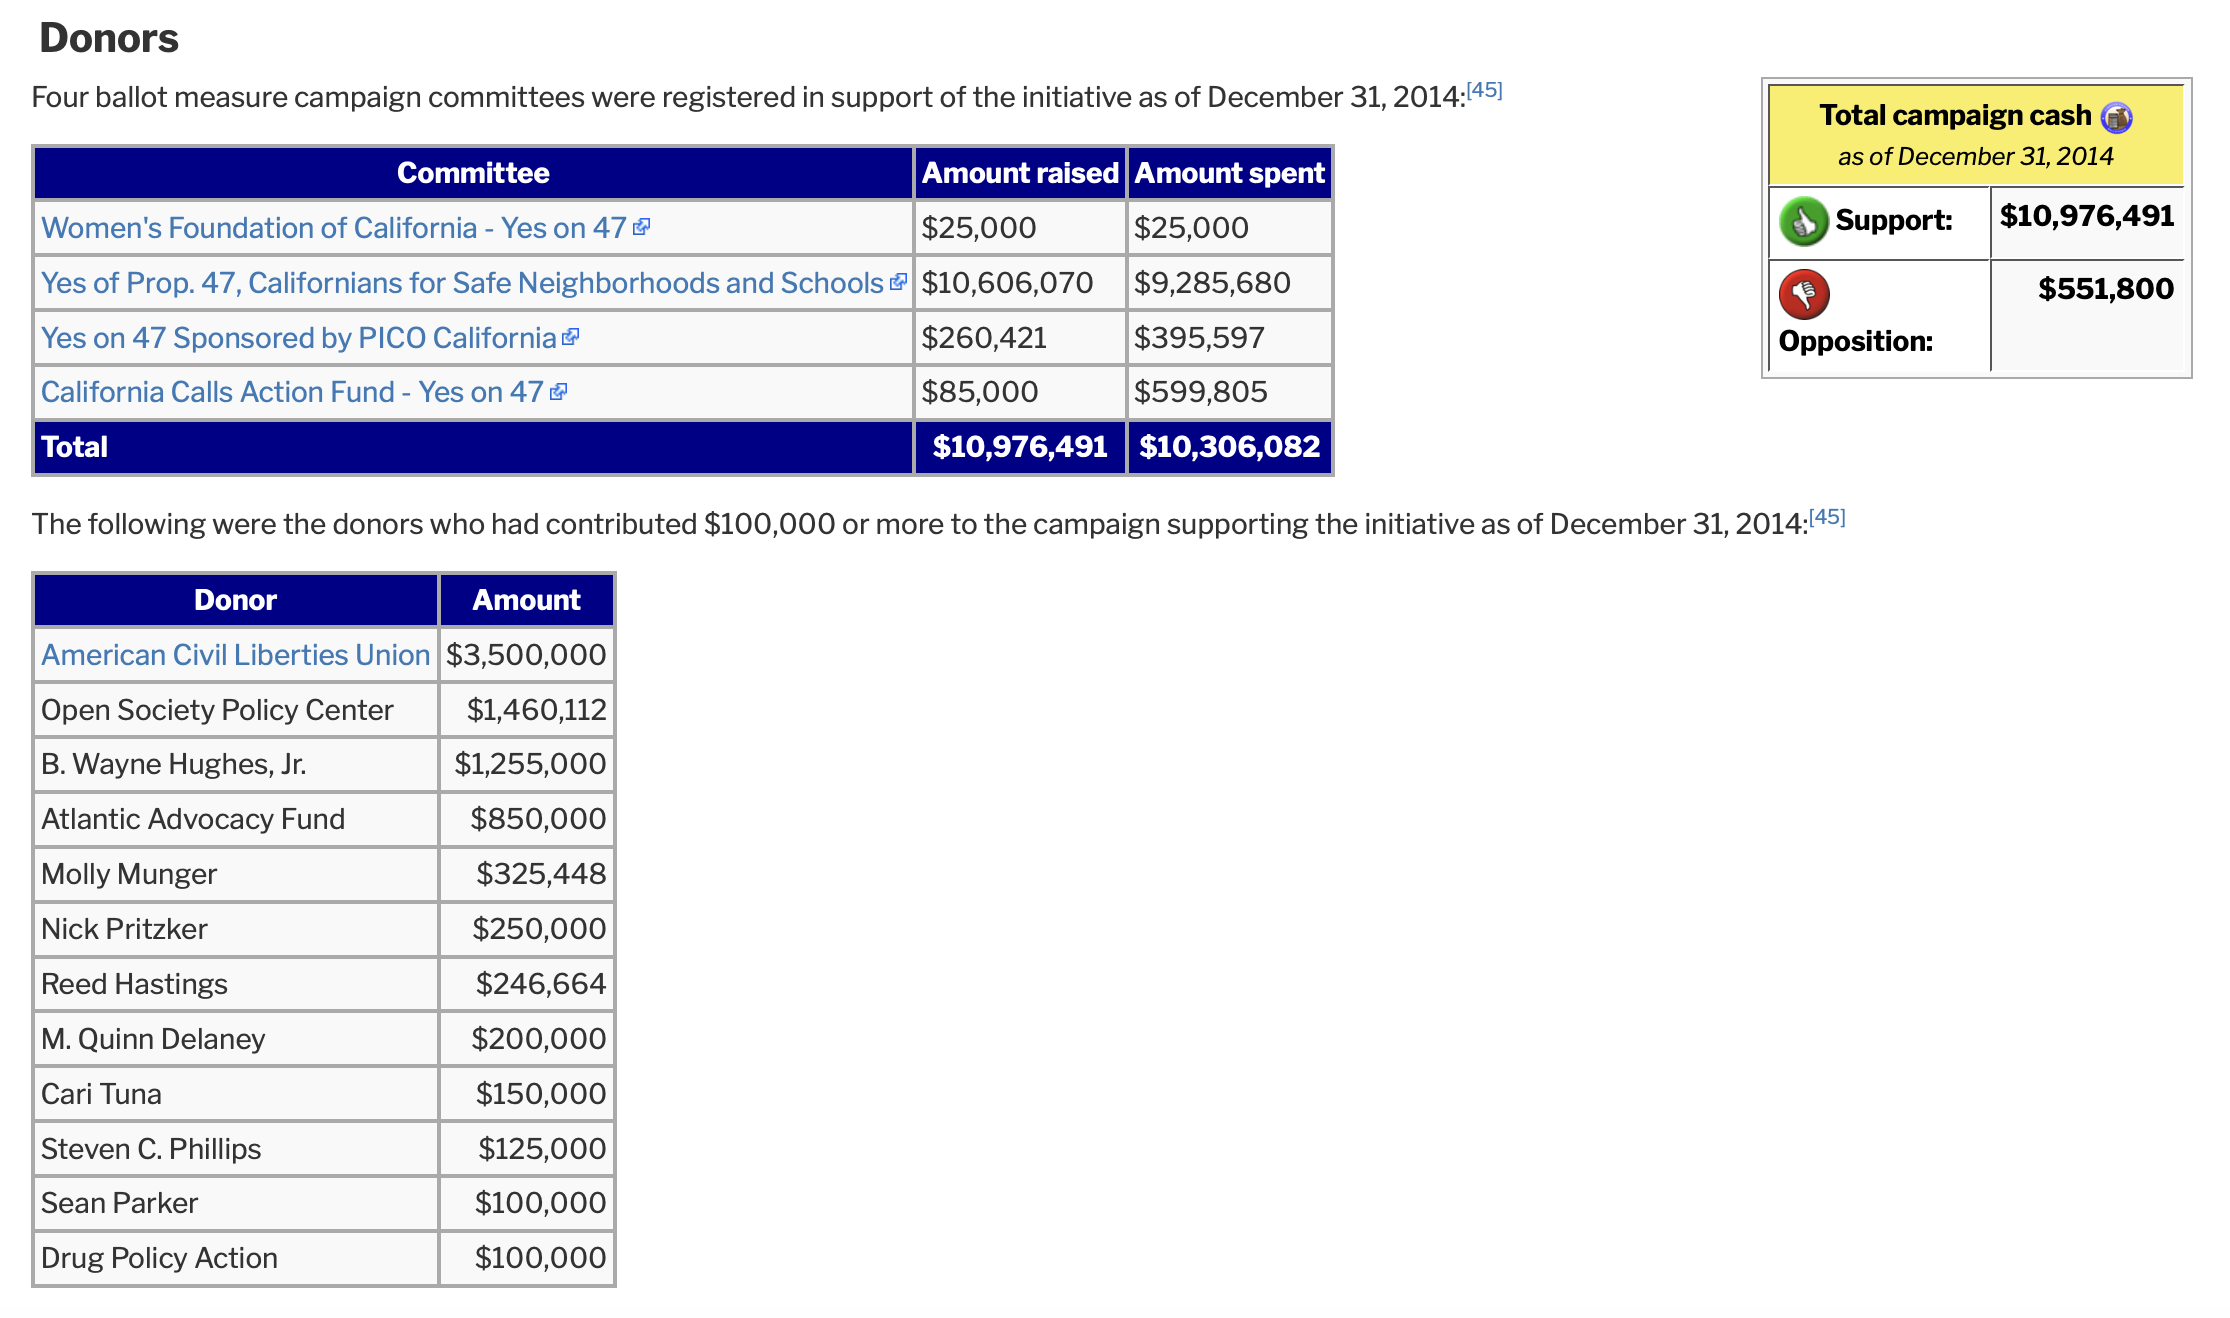Click external link icon after Safe Neighborhoods and Schools
This screenshot has width=2230, height=1318.
tap(898, 282)
